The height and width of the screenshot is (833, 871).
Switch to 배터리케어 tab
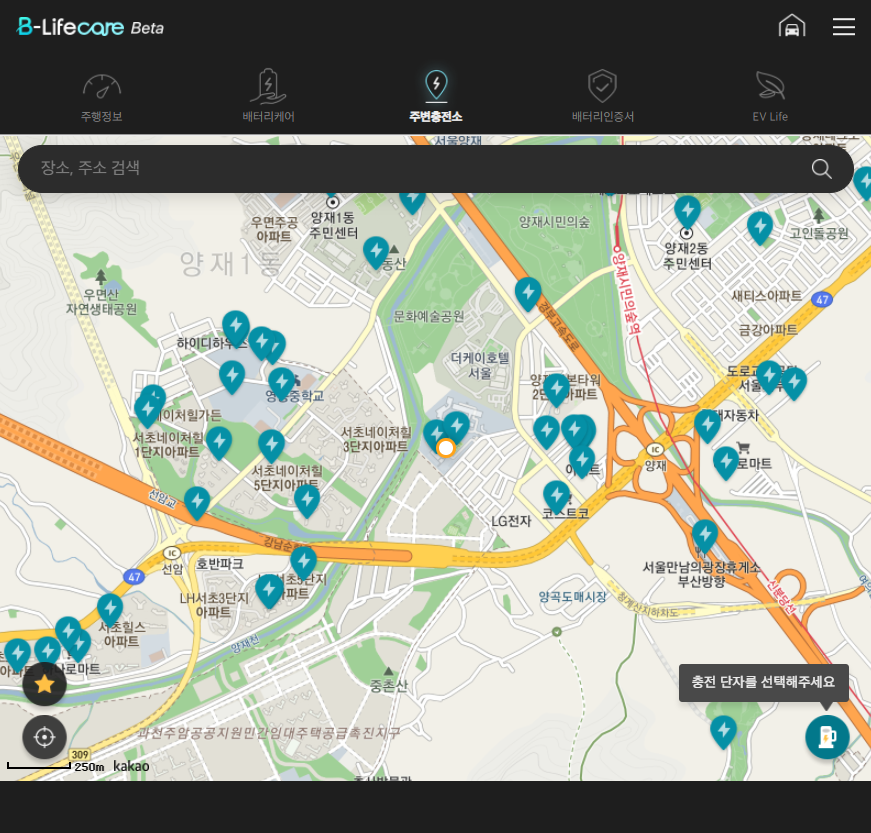(x=269, y=96)
